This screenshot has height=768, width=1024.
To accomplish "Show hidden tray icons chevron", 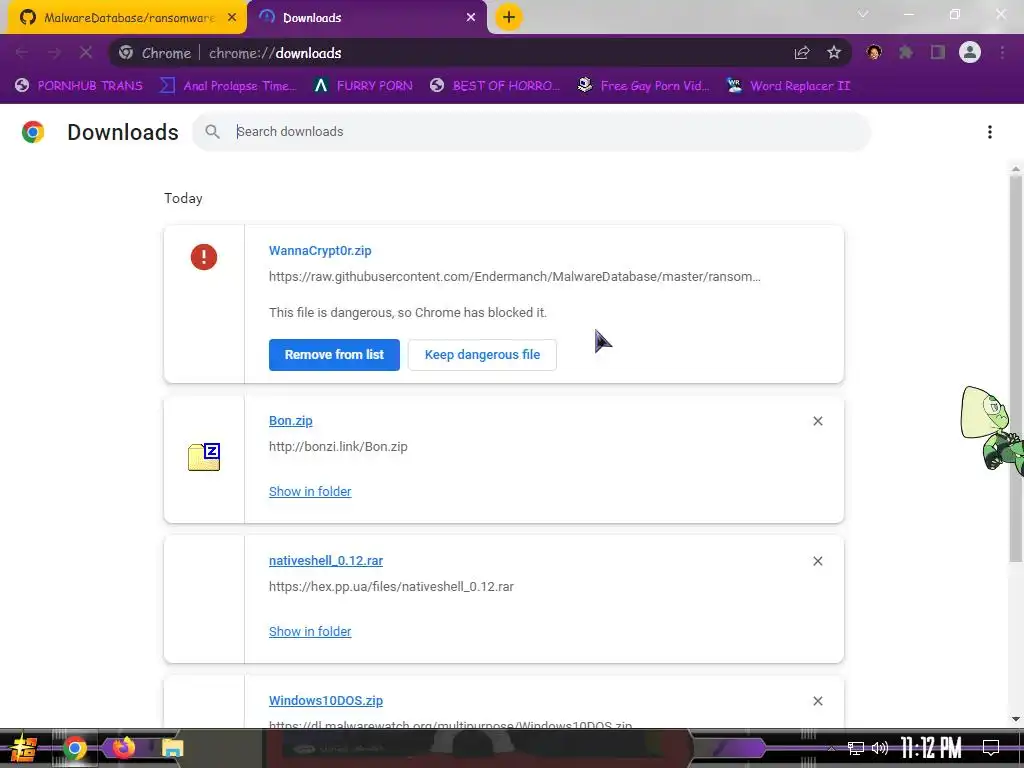I will 831,748.
